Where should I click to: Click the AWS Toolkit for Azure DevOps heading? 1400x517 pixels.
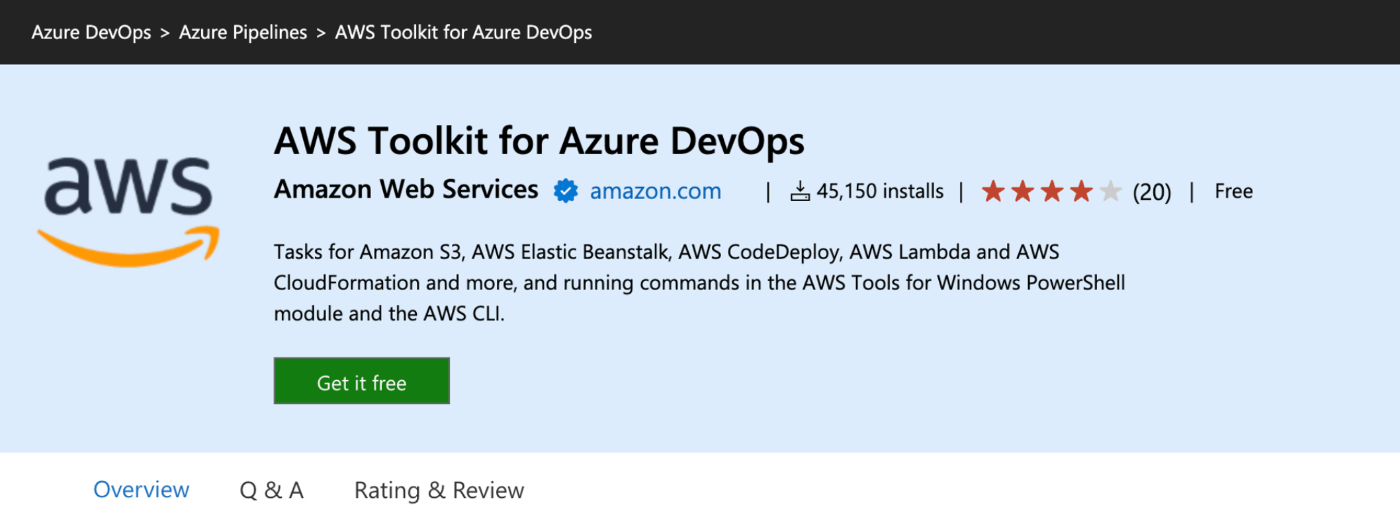click(539, 141)
